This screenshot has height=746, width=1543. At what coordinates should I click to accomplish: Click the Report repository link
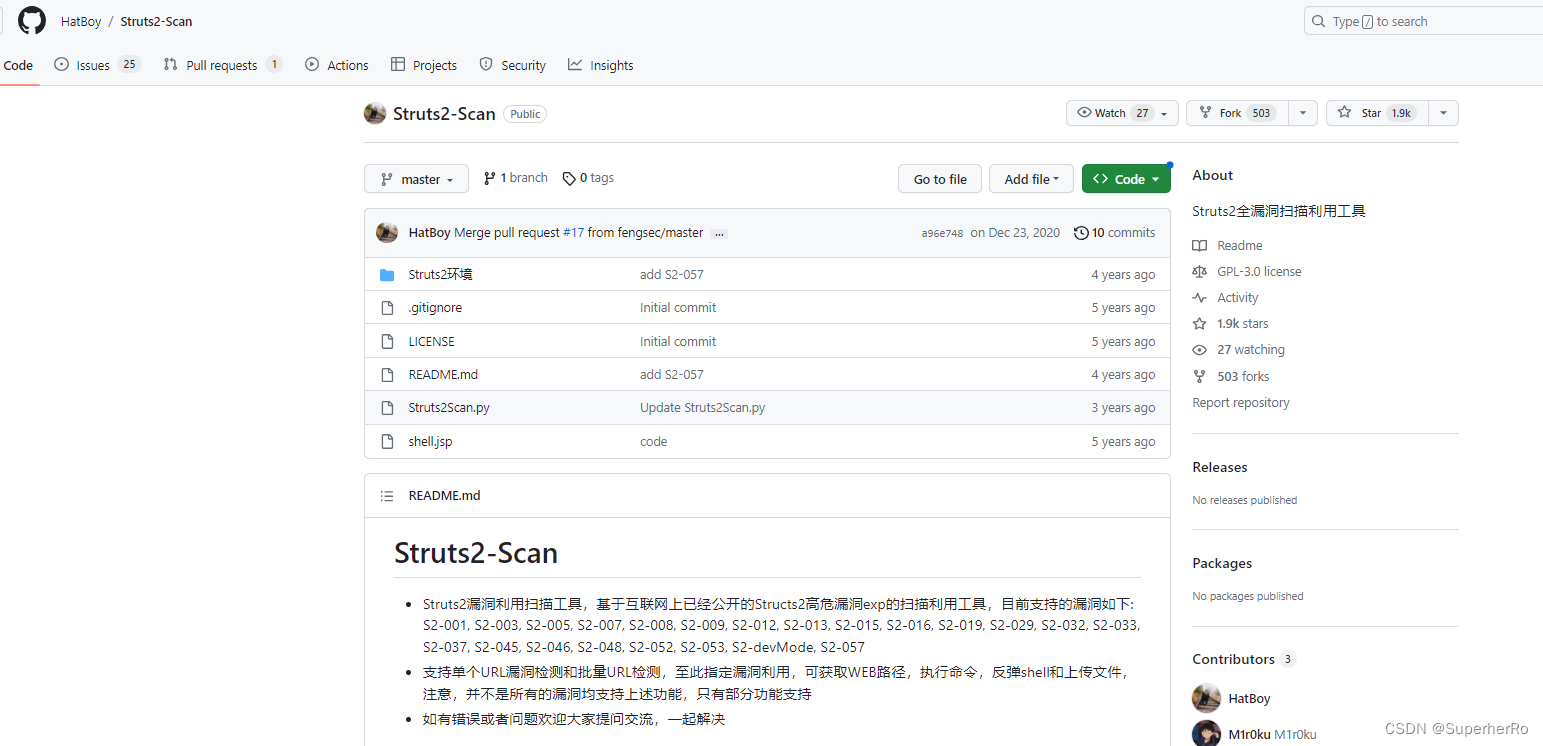click(x=1241, y=403)
